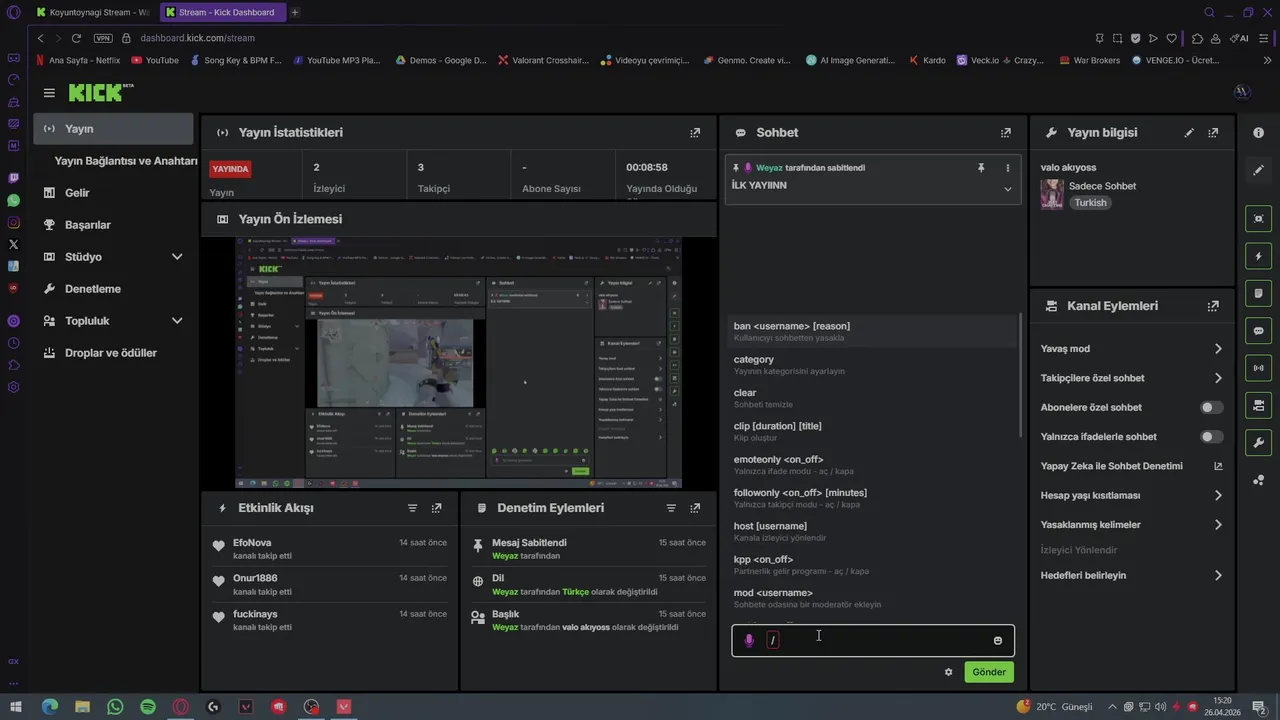Click the Windows Start button
The image size is (1280, 720).
click(x=17, y=707)
